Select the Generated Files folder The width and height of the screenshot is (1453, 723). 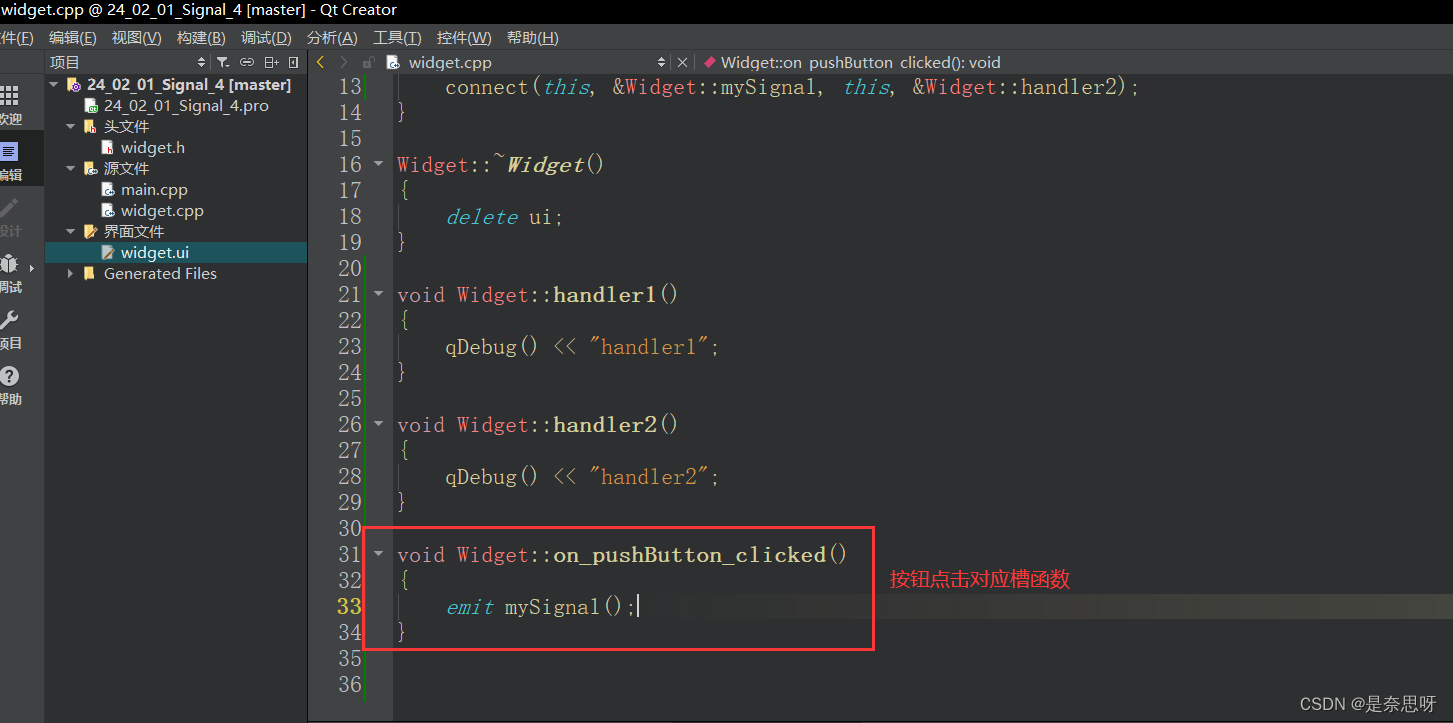160,274
